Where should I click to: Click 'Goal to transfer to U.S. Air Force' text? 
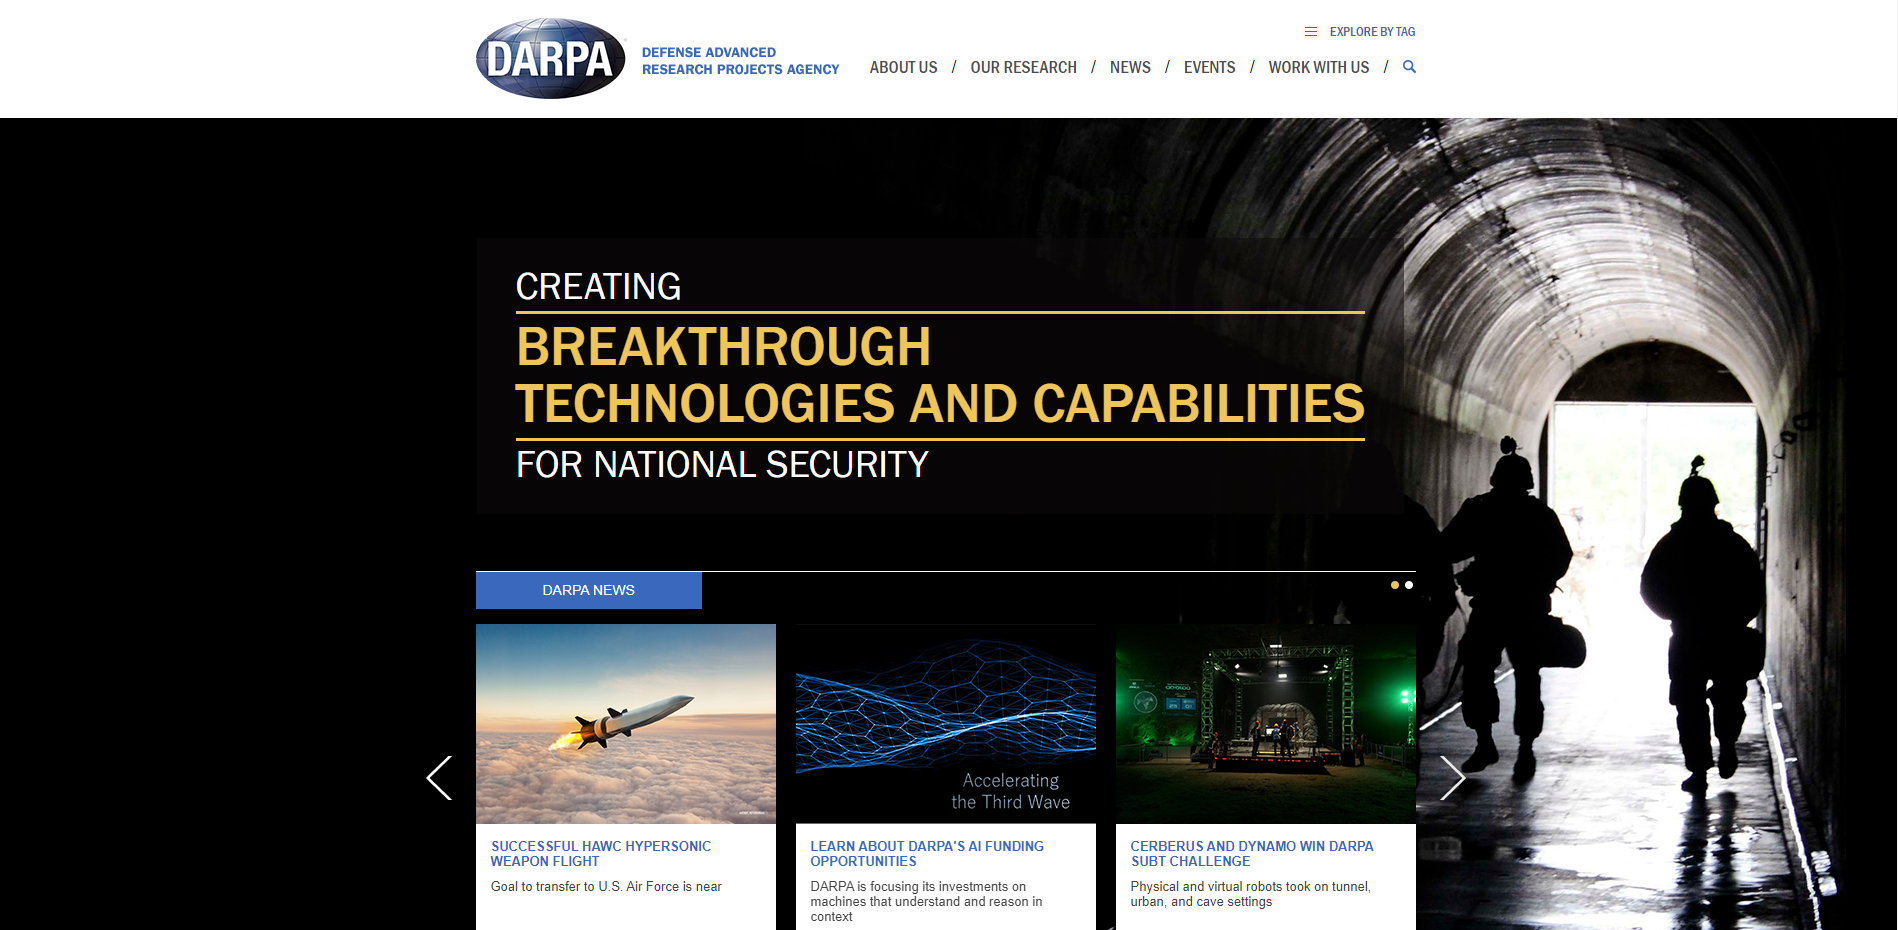point(606,887)
